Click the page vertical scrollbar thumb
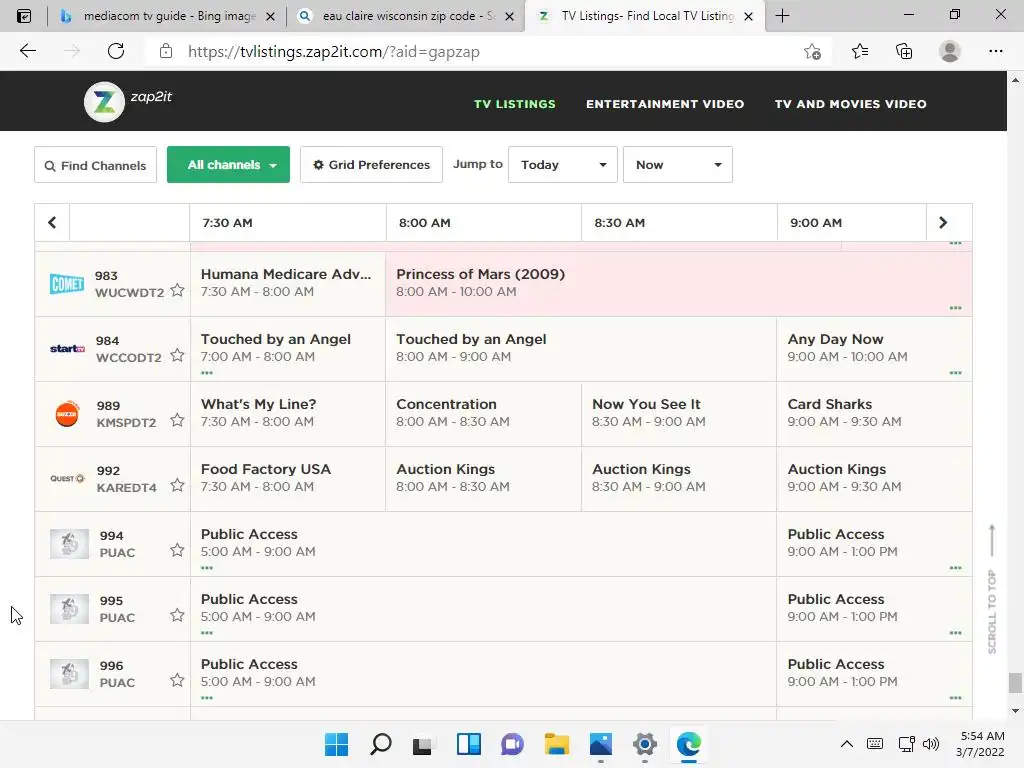 pyautogui.click(x=1015, y=683)
